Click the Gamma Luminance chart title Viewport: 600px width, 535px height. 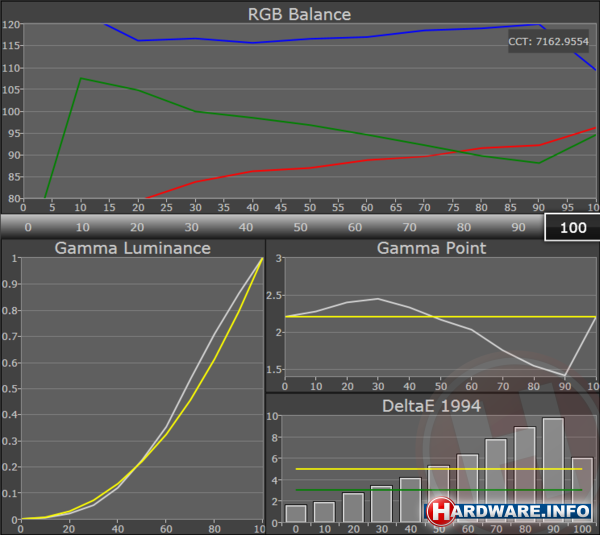132,248
